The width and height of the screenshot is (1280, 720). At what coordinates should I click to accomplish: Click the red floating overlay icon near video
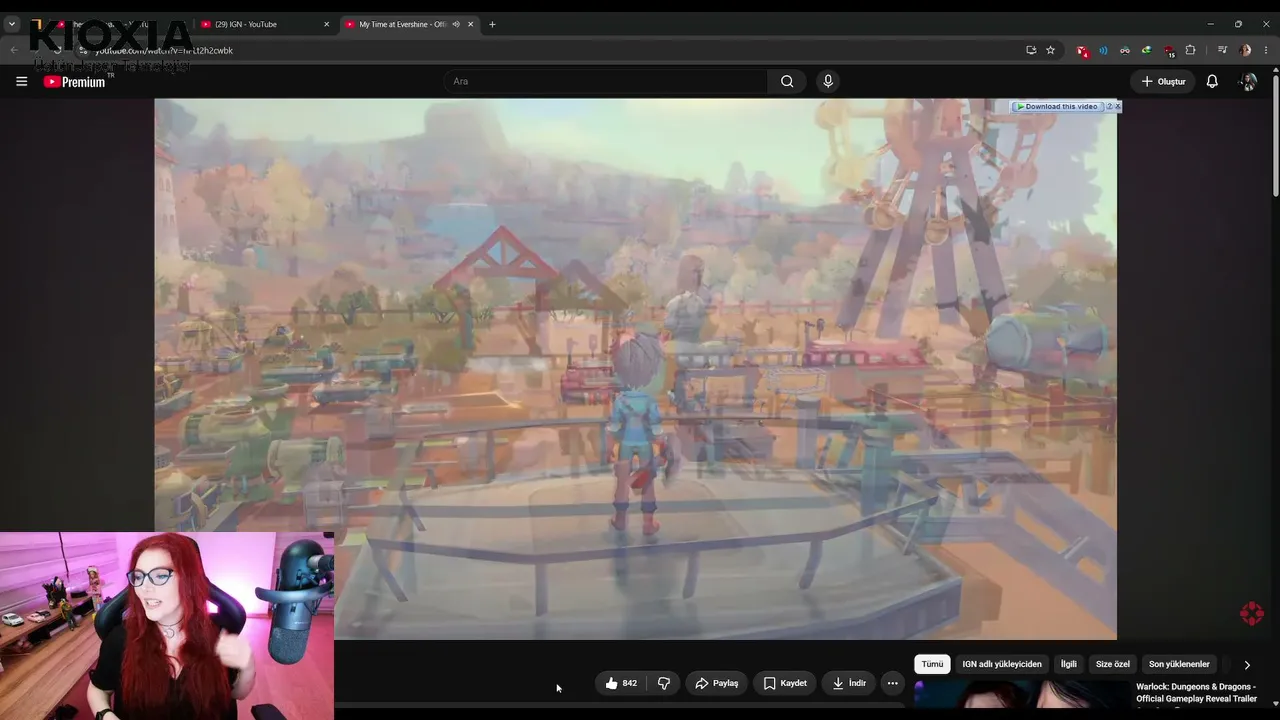click(x=1251, y=613)
